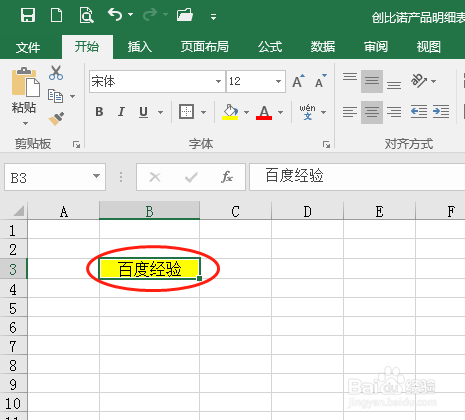
Task: Open print preview from quick access toolbar
Action: [x=86, y=15]
